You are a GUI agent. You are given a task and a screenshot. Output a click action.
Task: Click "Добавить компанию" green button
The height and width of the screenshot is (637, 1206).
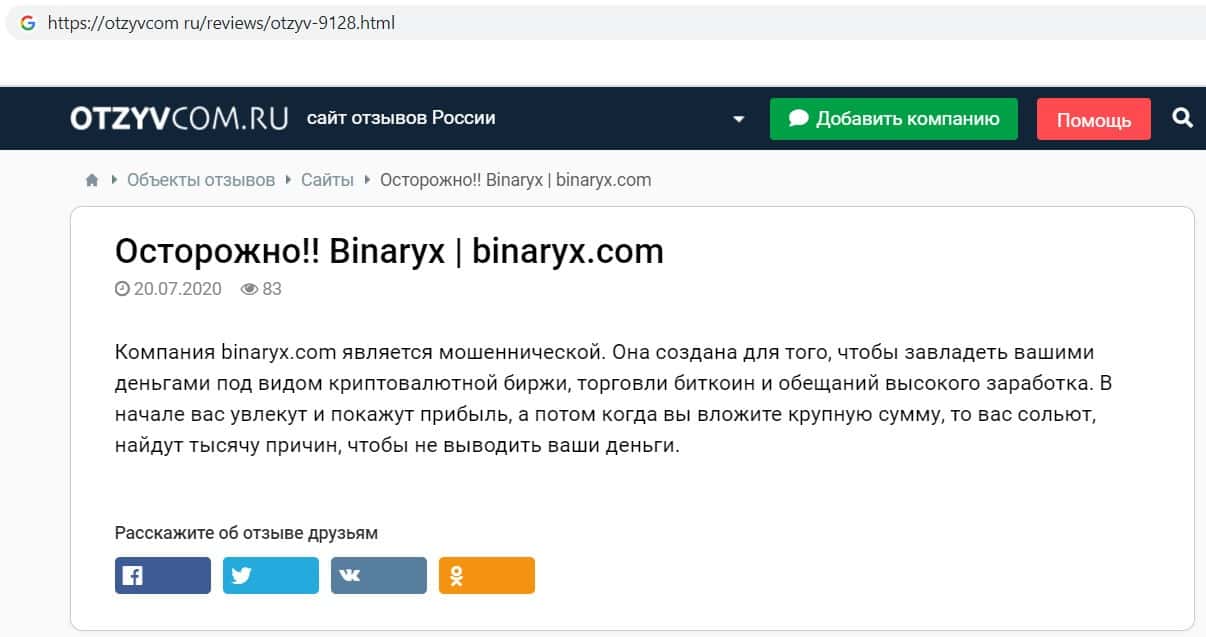893,119
